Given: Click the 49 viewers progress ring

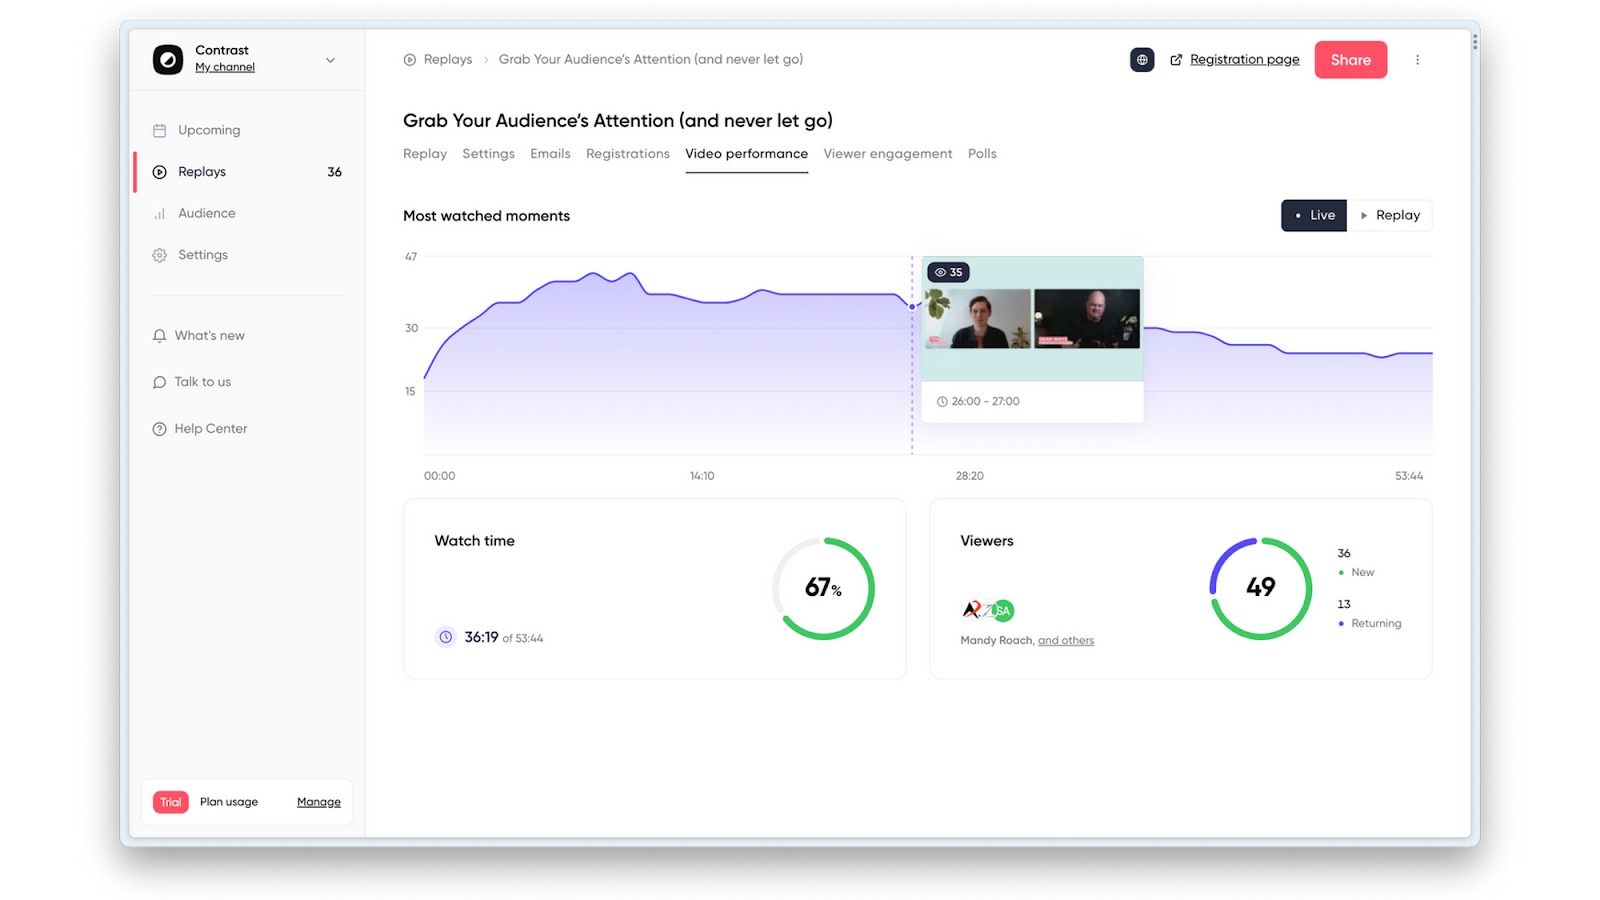Looking at the screenshot, I should 1260,588.
